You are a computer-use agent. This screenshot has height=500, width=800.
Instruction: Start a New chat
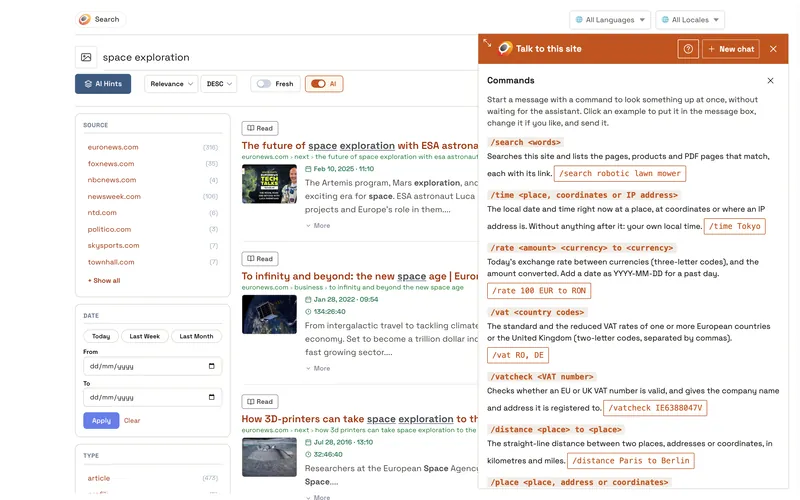(x=731, y=49)
